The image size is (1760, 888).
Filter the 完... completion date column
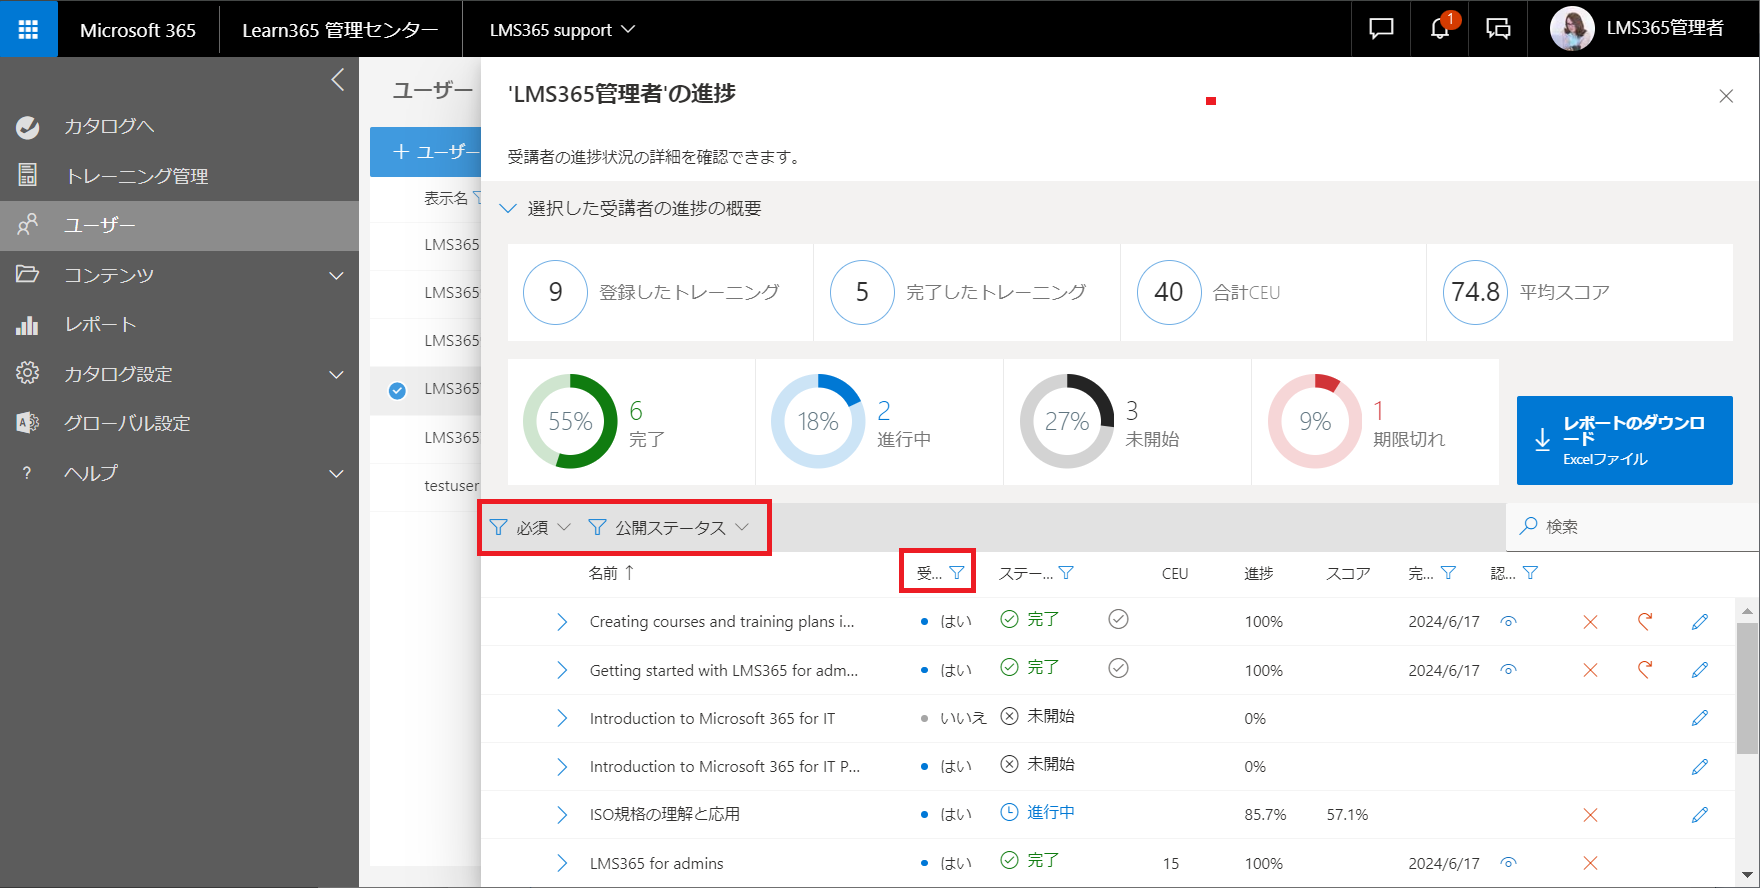coord(1448,573)
